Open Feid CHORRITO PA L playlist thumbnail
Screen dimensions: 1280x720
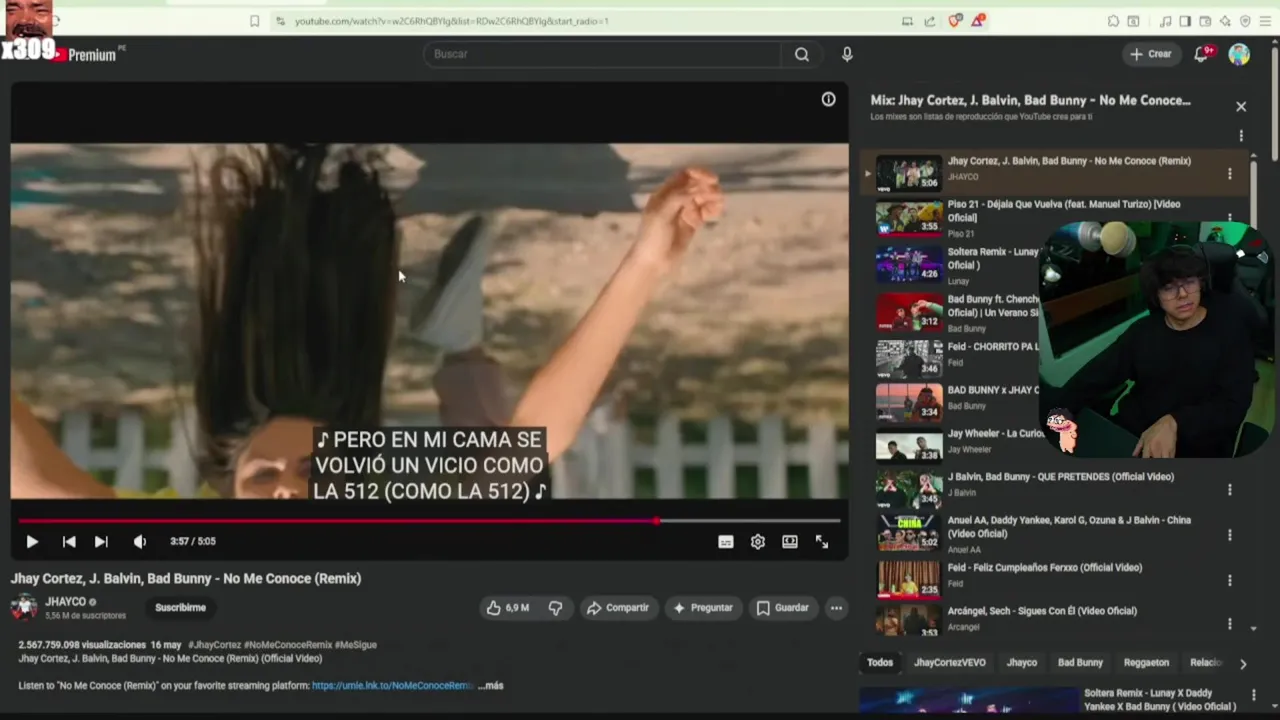(909, 358)
